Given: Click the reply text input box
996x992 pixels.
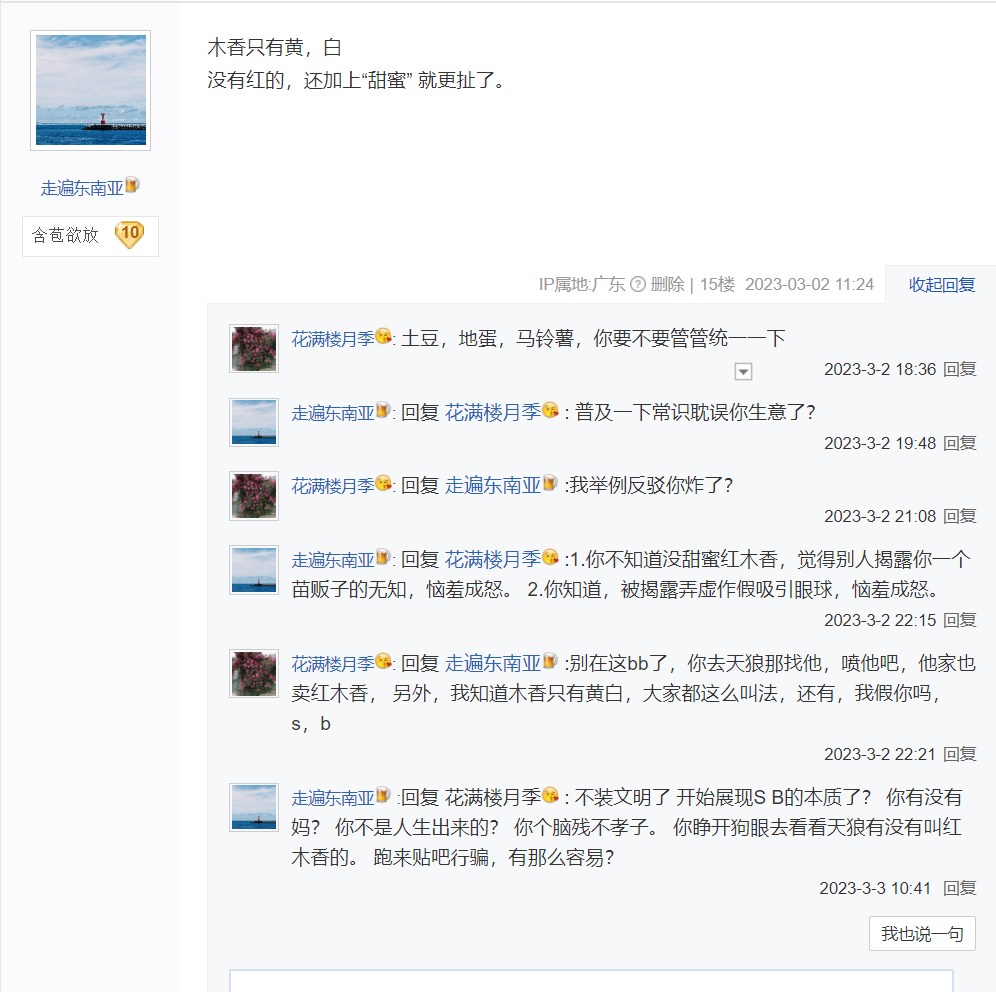Looking at the screenshot, I should 591,980.
